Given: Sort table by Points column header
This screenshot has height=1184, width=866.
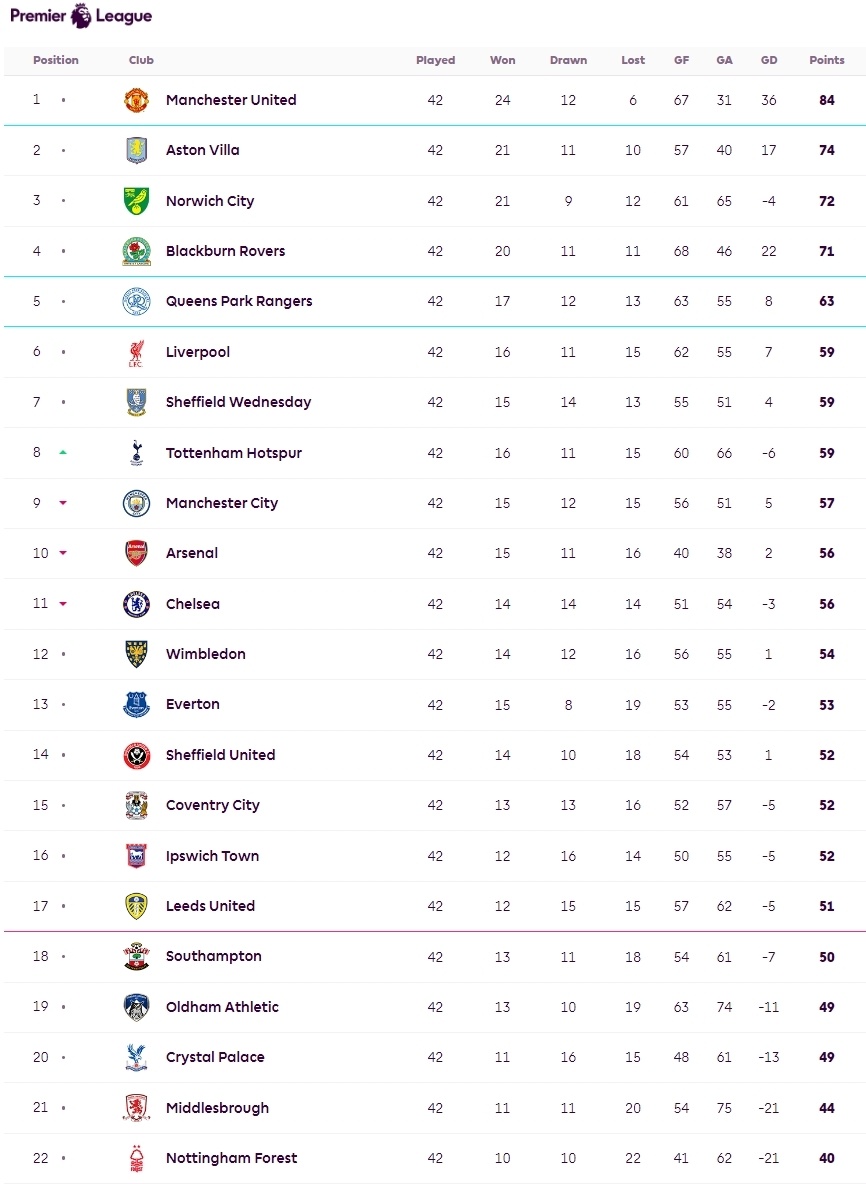Looking at the screenshot, I should click(x=827, y=60).
